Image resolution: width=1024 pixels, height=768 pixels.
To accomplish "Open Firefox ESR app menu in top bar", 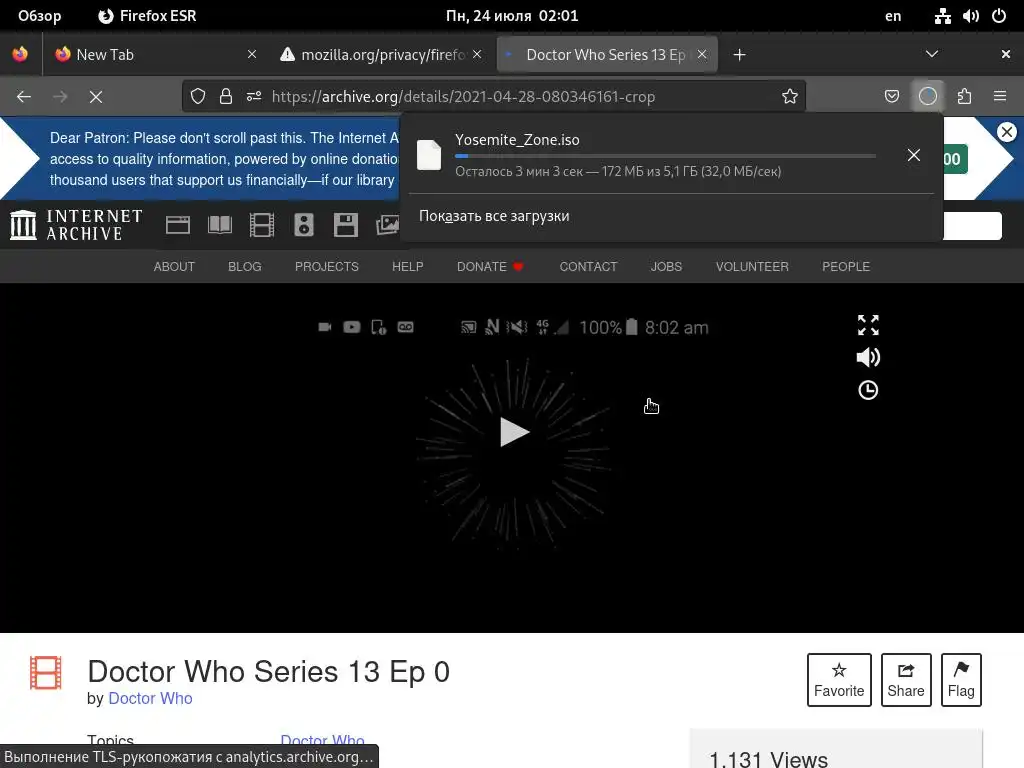I will (x=147, y=16).
